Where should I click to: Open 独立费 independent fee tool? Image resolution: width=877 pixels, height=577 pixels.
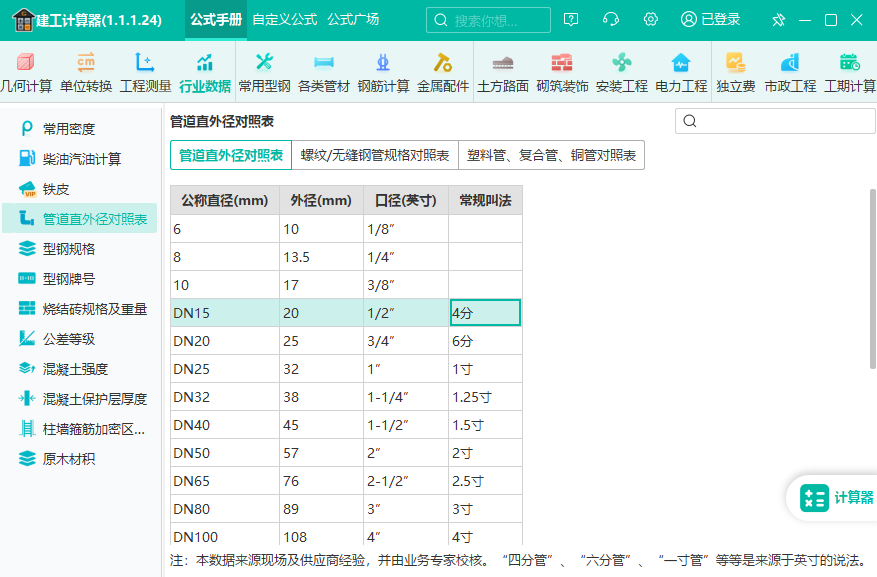(x=735, y=73)
